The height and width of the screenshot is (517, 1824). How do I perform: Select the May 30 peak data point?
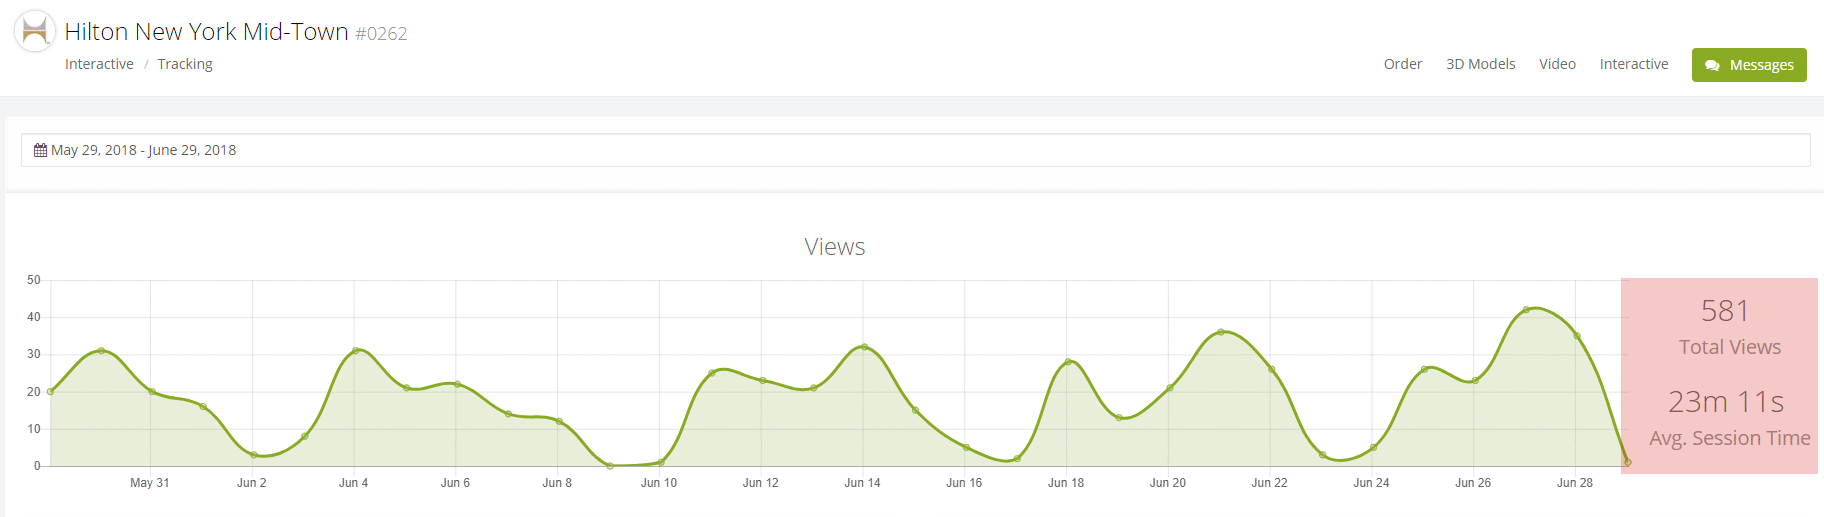pos(101,351)
